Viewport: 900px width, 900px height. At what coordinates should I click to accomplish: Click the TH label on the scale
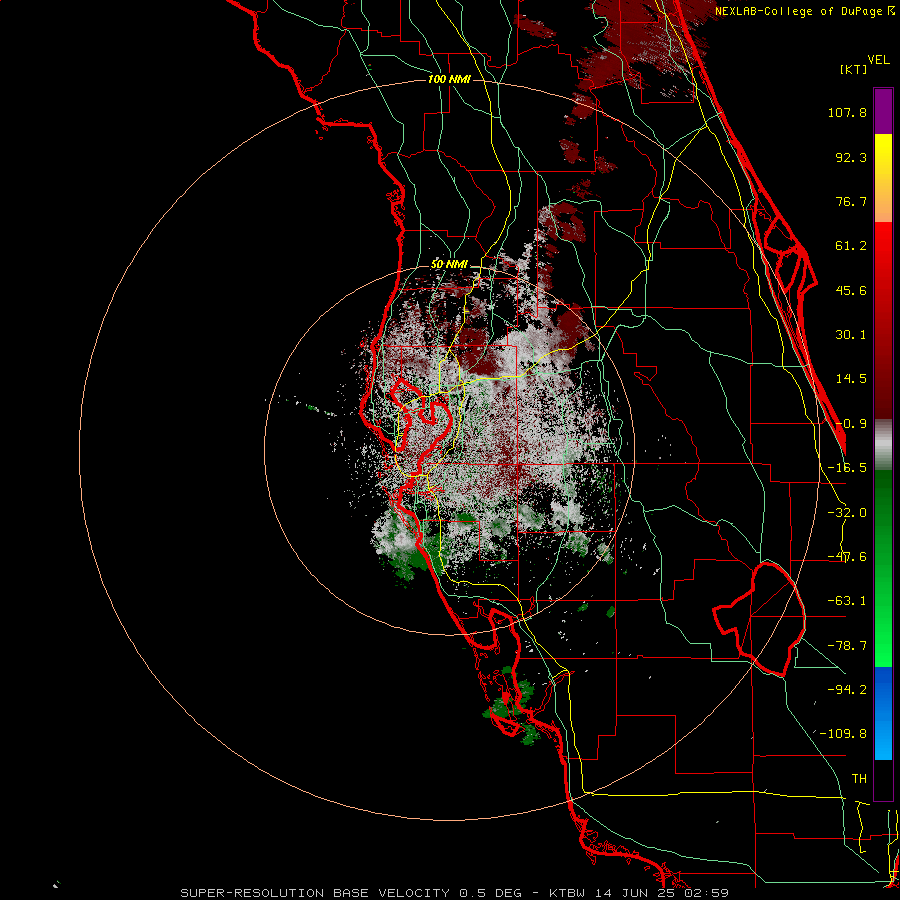click(x=859, y=779)
